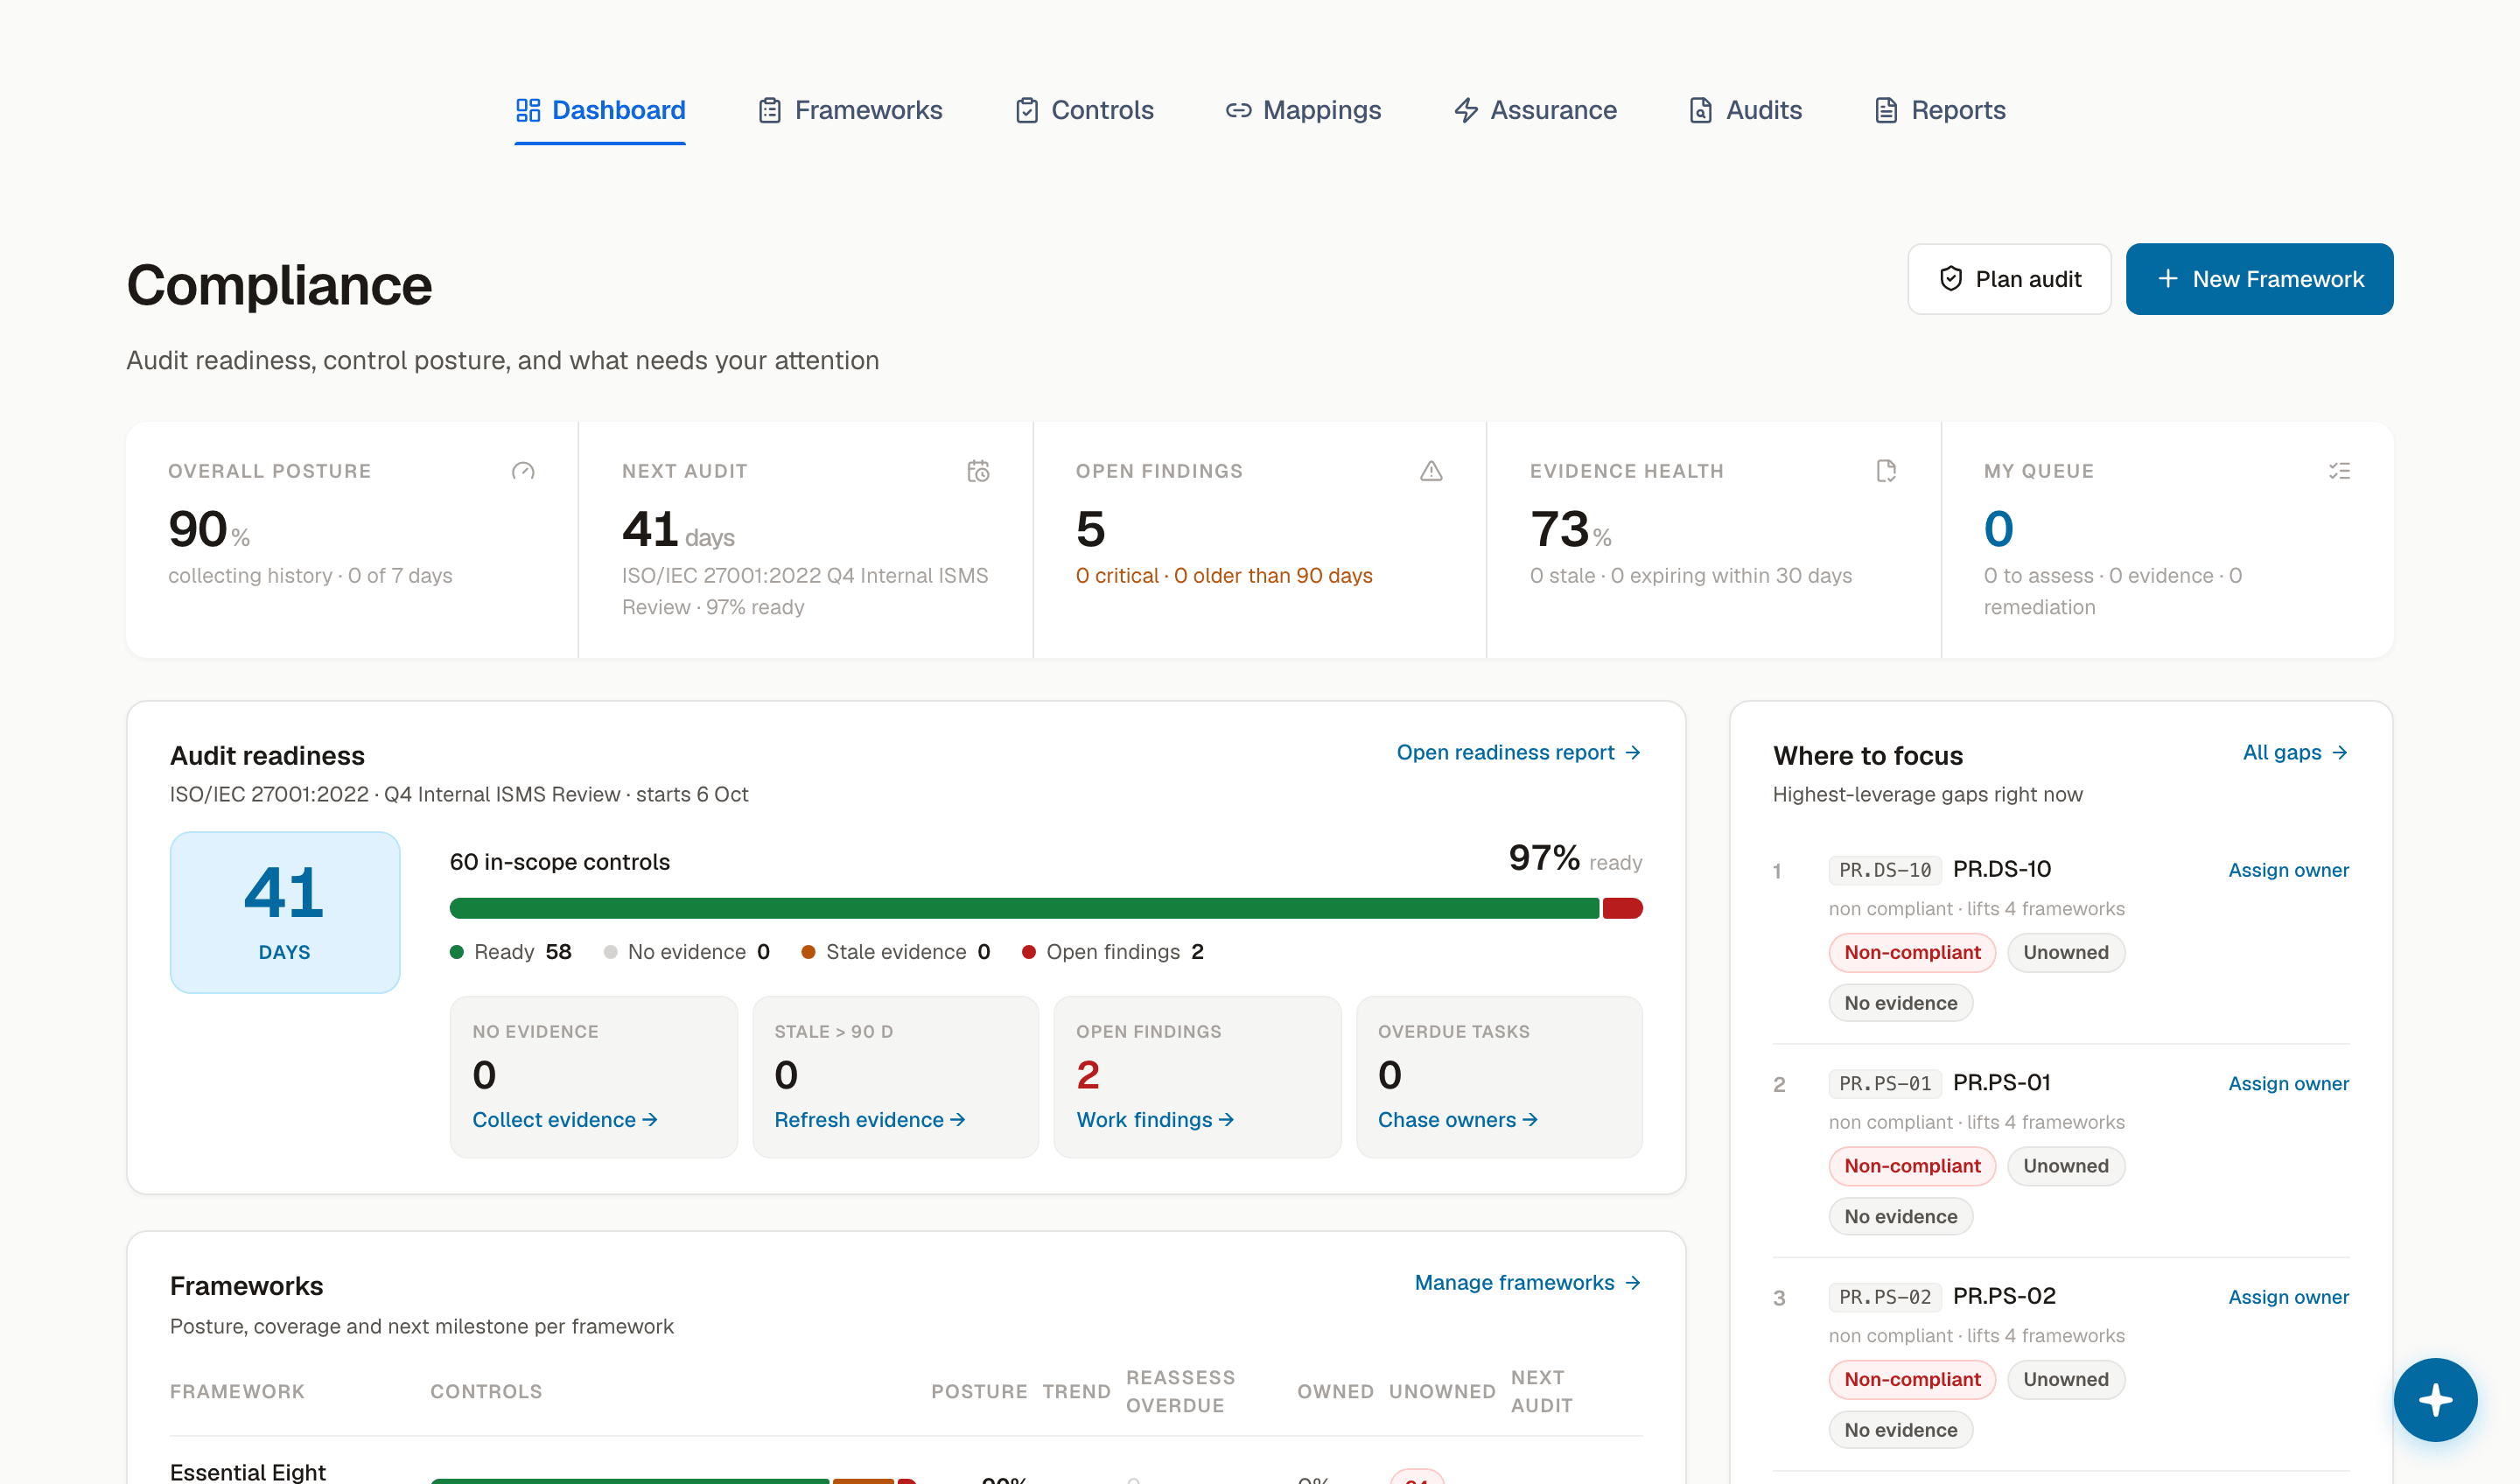This screenshot has height=1484, width=2520.
Task: Click the 90% overall posture value
Action: pyautogui.click(x=209, y=529)
